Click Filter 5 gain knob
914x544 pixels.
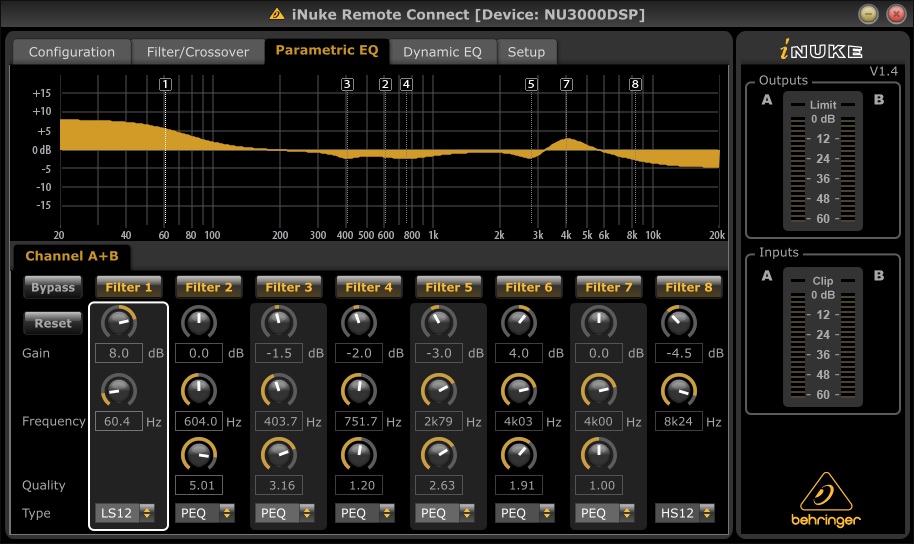[x=439, y=322]
